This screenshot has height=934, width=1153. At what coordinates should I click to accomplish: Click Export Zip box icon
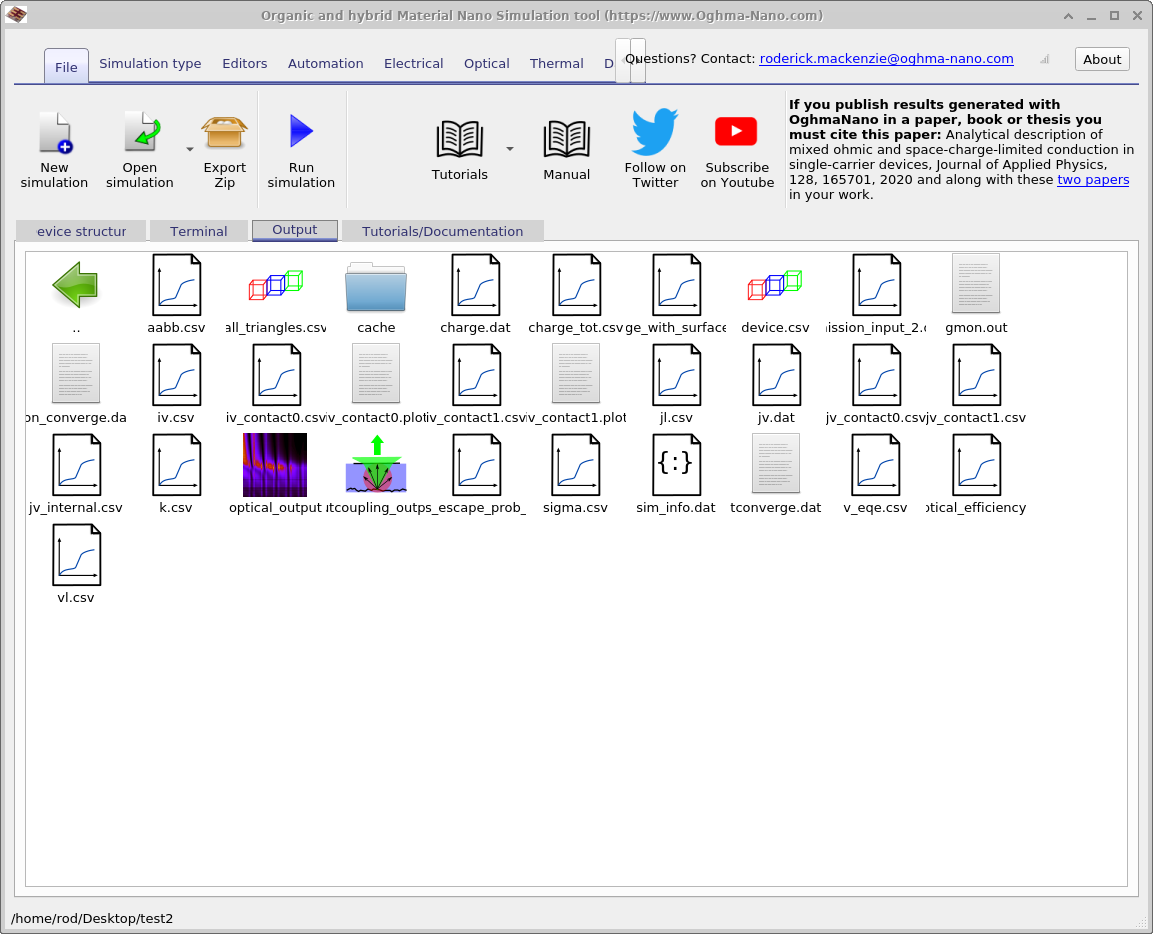click(x=224, y=133)
